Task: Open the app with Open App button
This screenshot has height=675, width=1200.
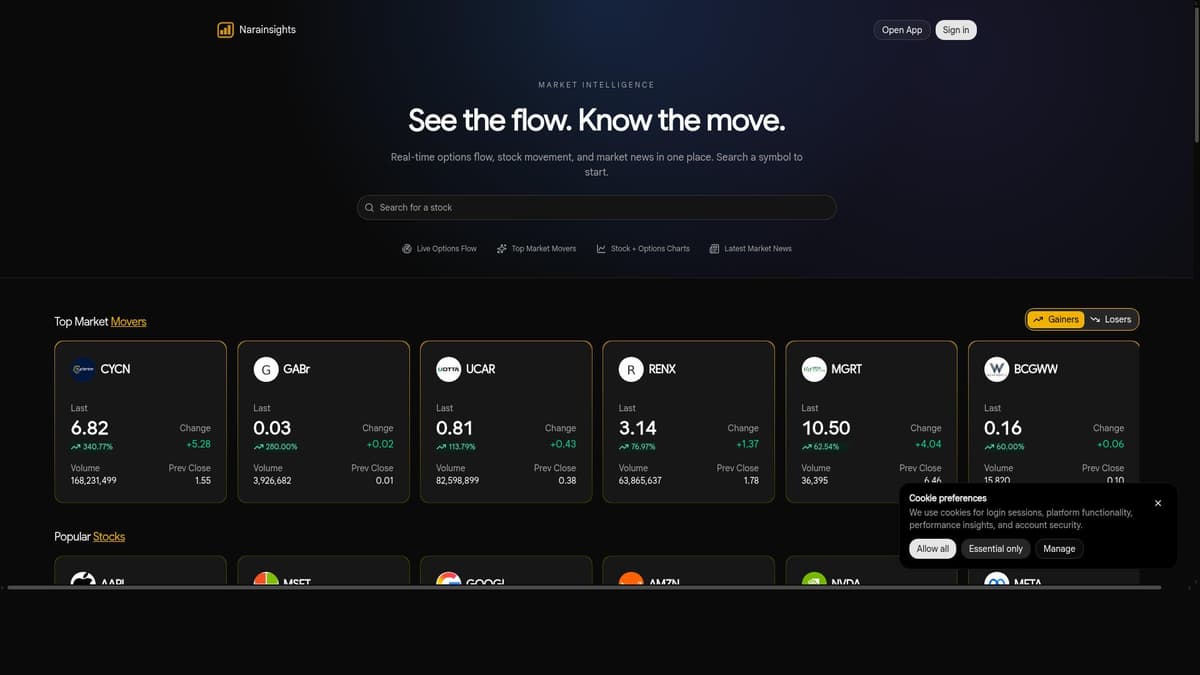Action: 901,30
